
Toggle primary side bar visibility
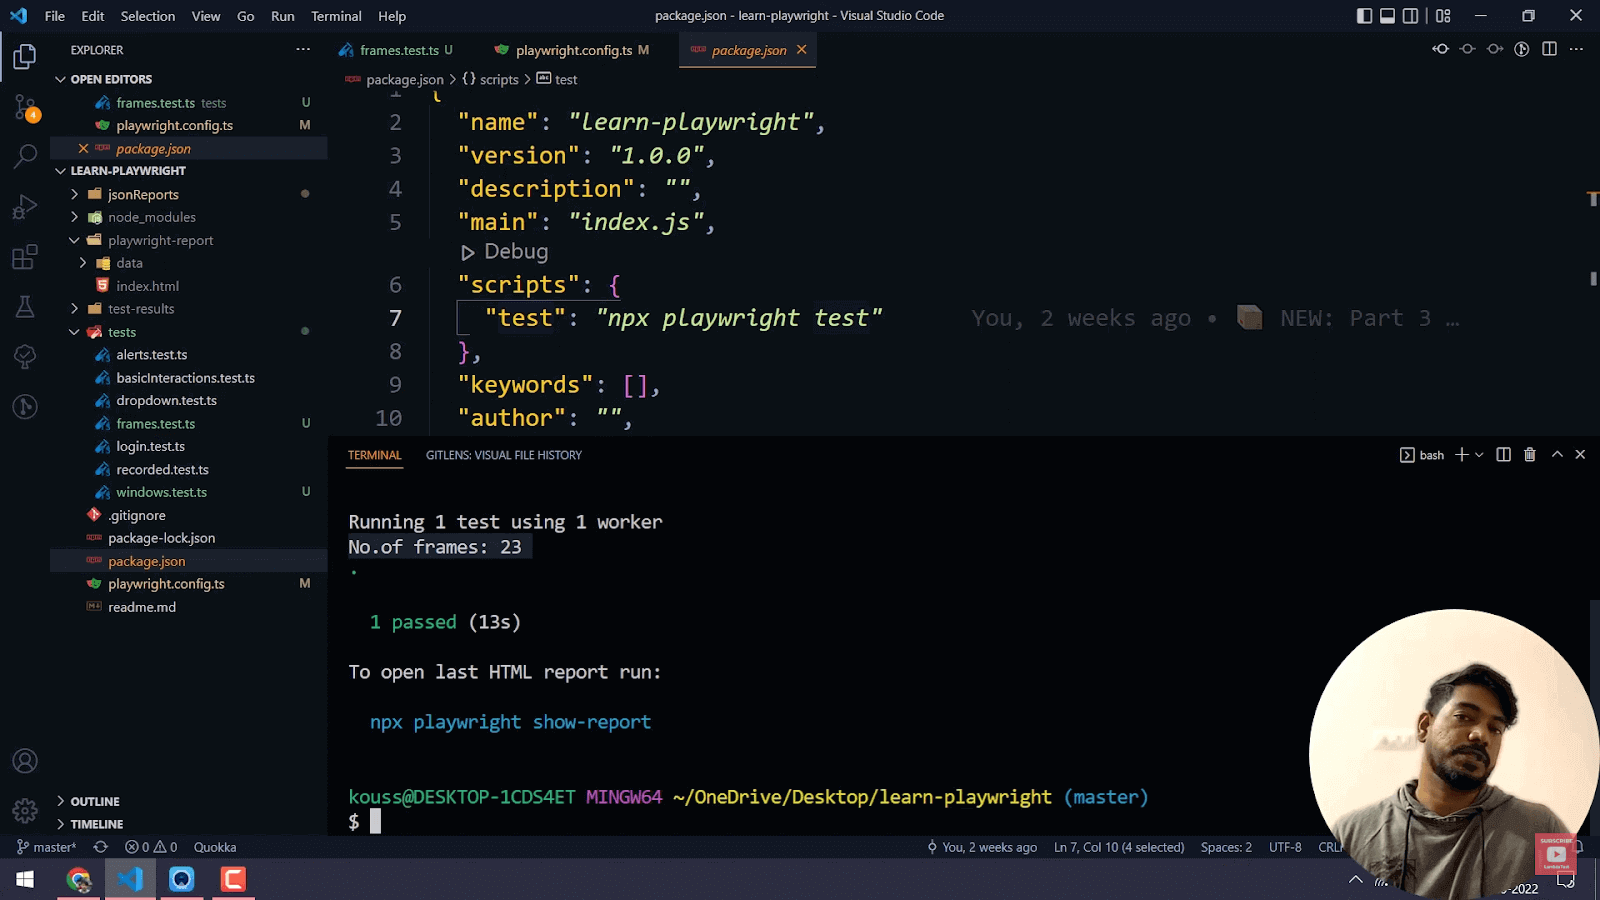click(x=1364, y=16)
